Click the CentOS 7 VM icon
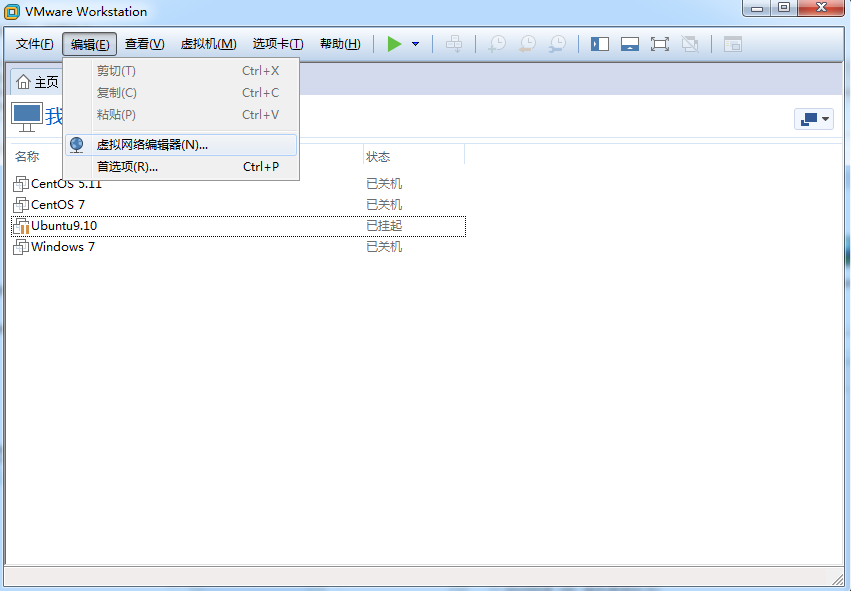Screen dimensions: 851x591 coord(21,205)
